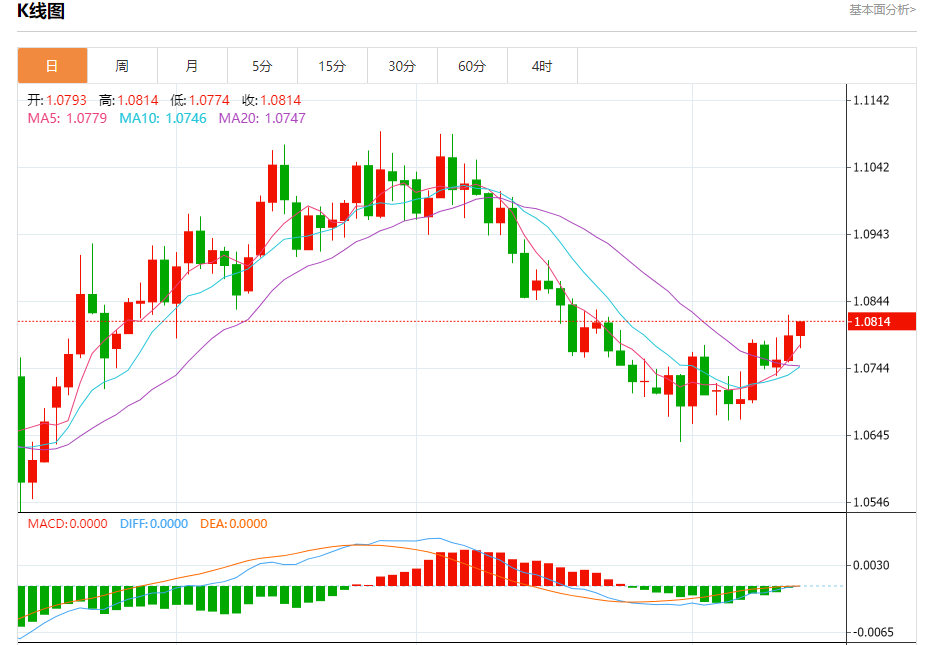Viewport: 926px width, 645px height.
Task: Click the latest red candlestick
Action: [x=800, y=328]
